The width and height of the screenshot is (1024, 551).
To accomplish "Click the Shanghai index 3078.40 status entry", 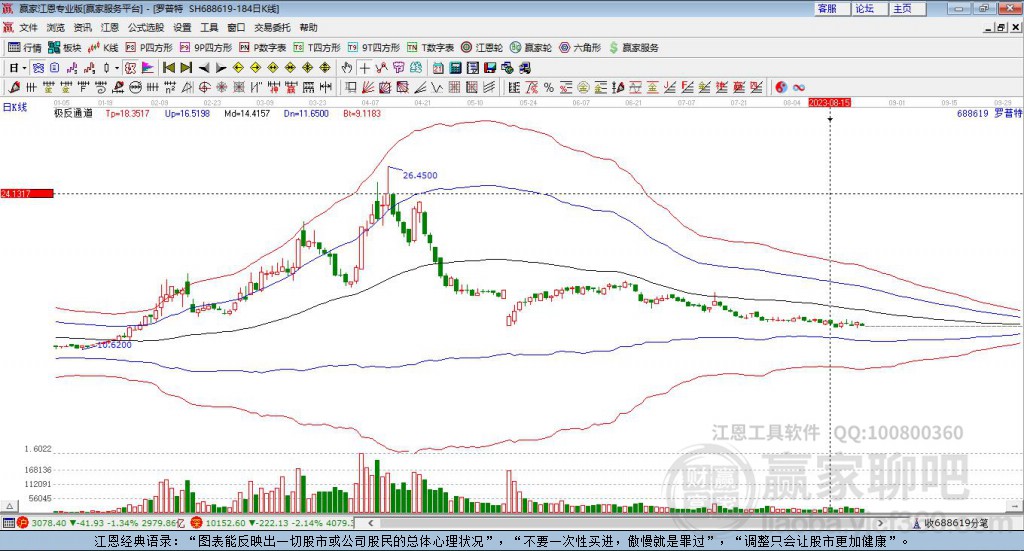I will [x=101, y=523].
